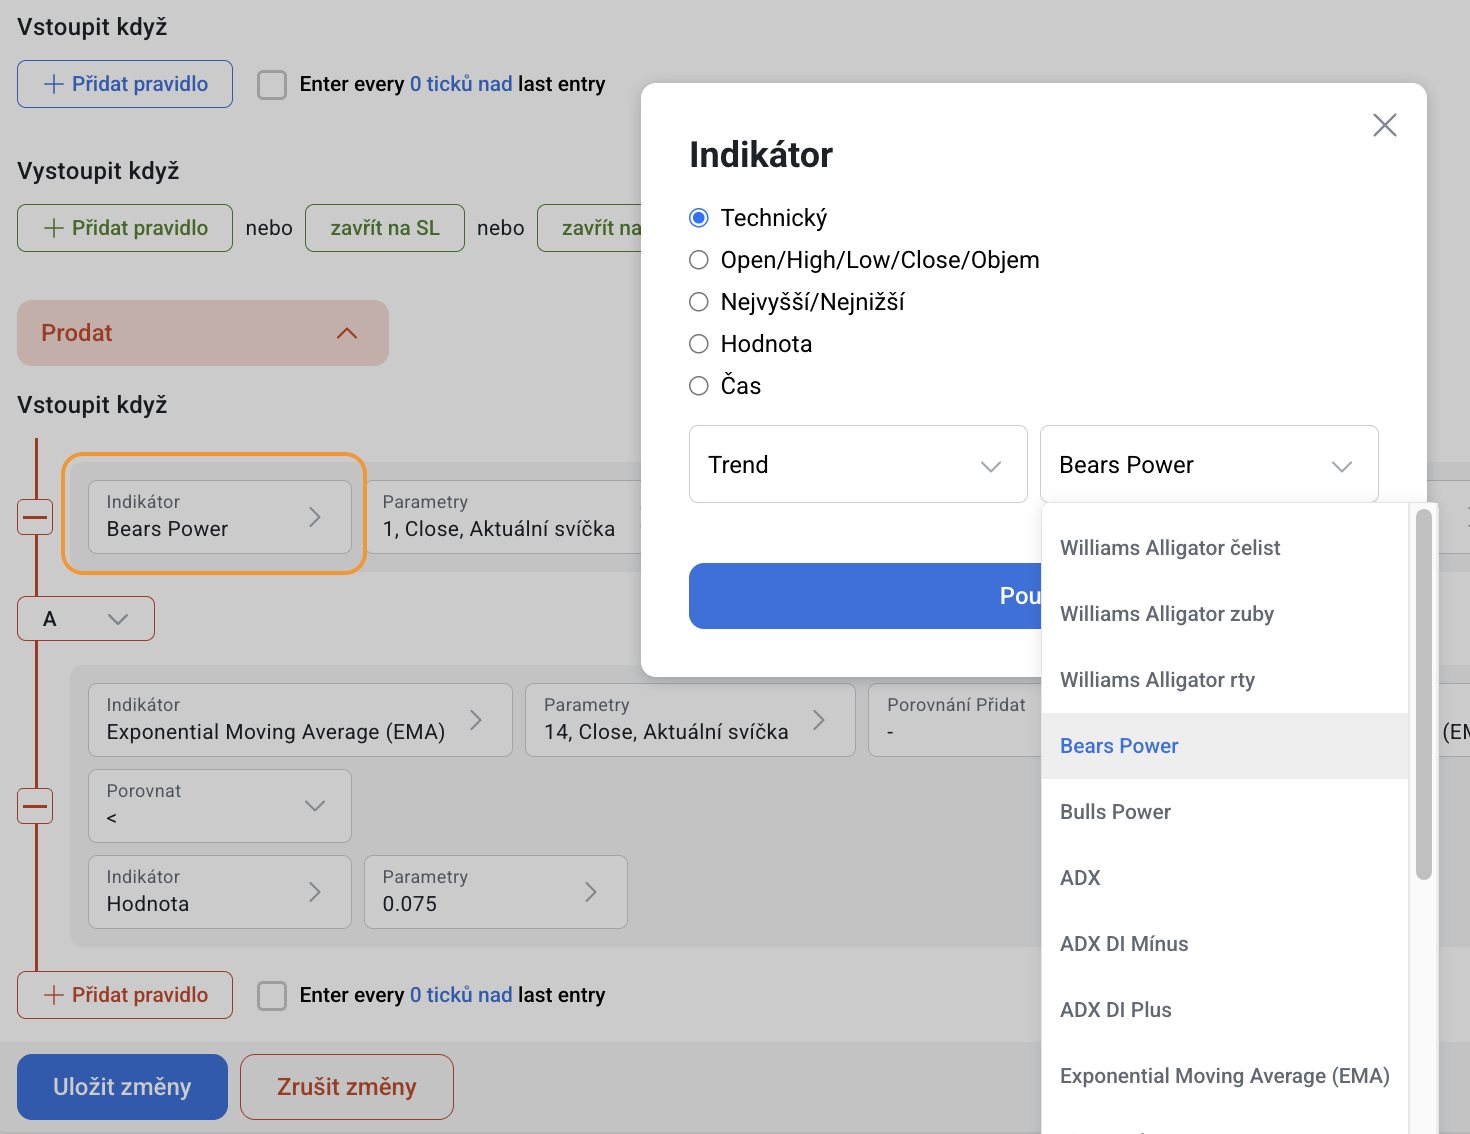The width and height of the screenshot is (1470, 1134).
Task: Choose Exponential Moving Average (EMA) from list
Action: [1225, 1076]
